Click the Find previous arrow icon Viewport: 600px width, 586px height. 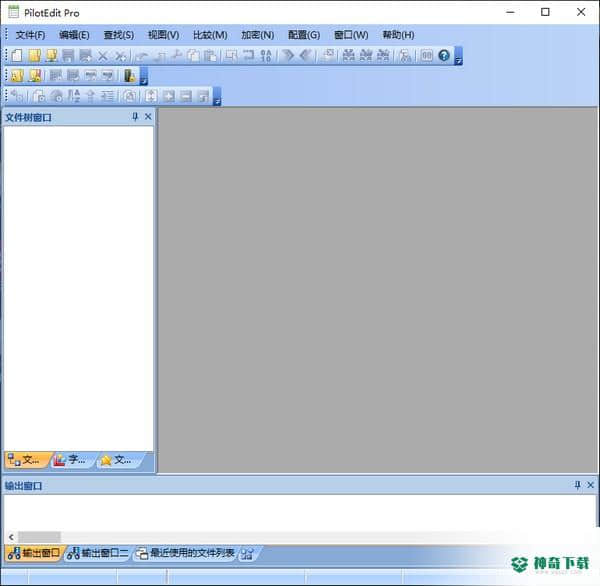pyautogui.click(x=305, y=56)
